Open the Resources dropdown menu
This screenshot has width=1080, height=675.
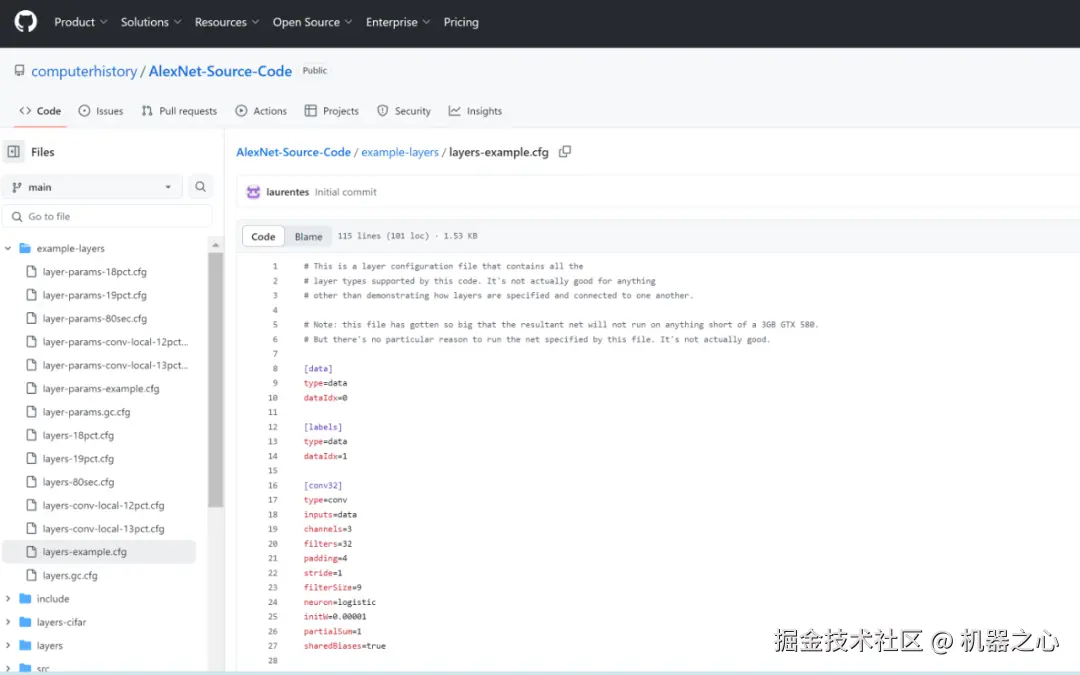227,22
